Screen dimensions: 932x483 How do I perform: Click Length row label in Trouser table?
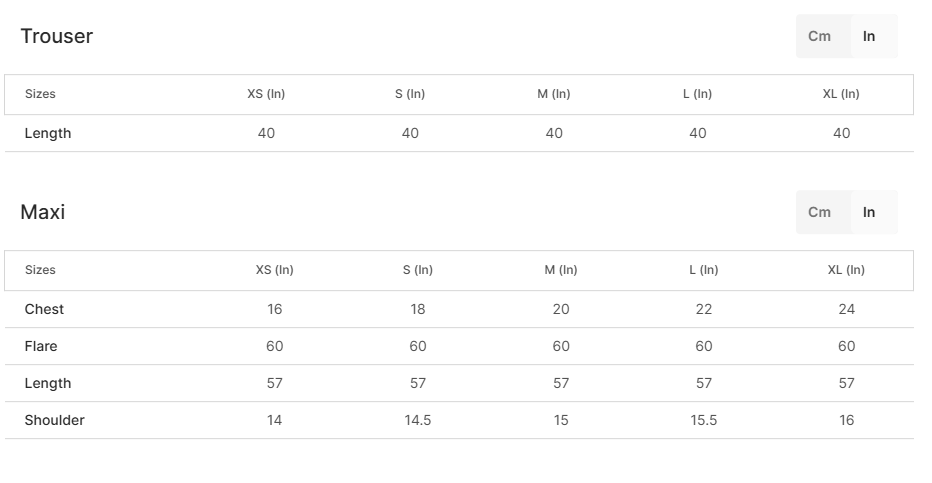[x=48, y=134]
